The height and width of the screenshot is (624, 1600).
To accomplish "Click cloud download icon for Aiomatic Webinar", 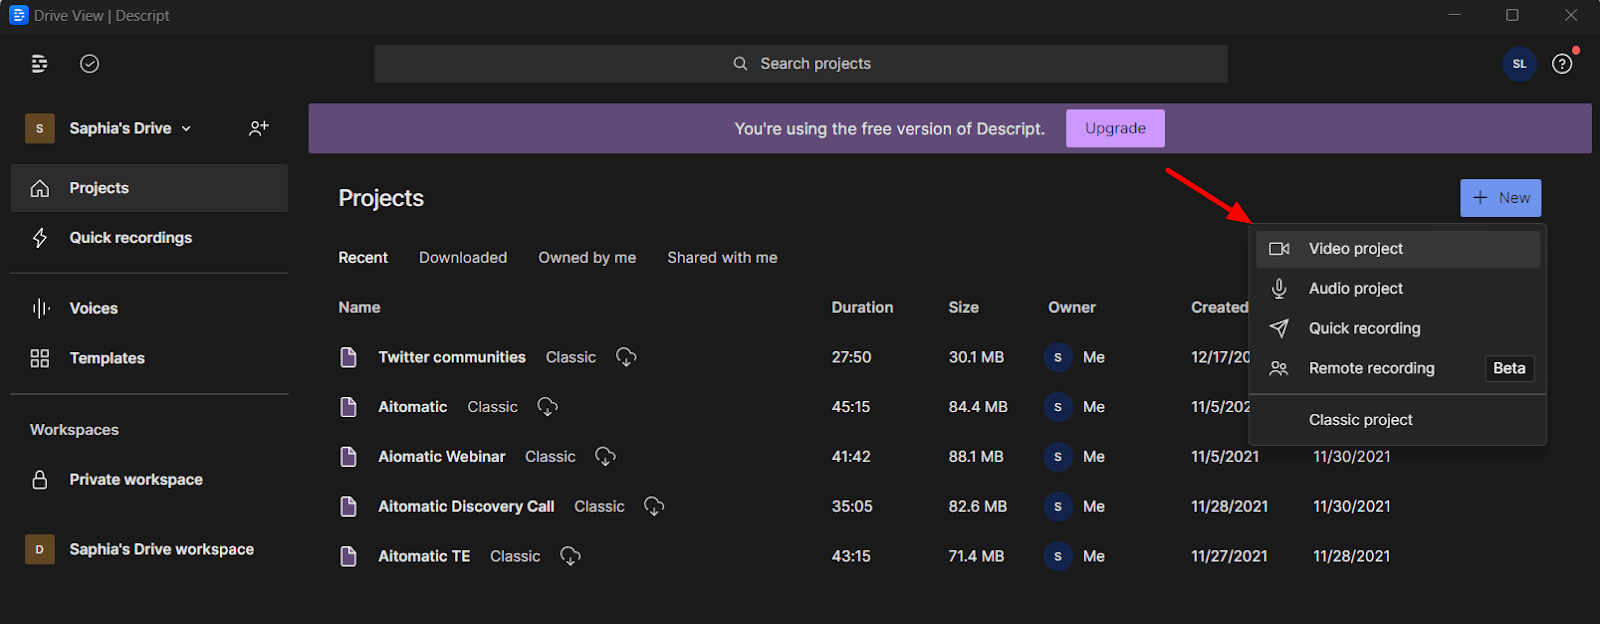I will pos(605,457).
